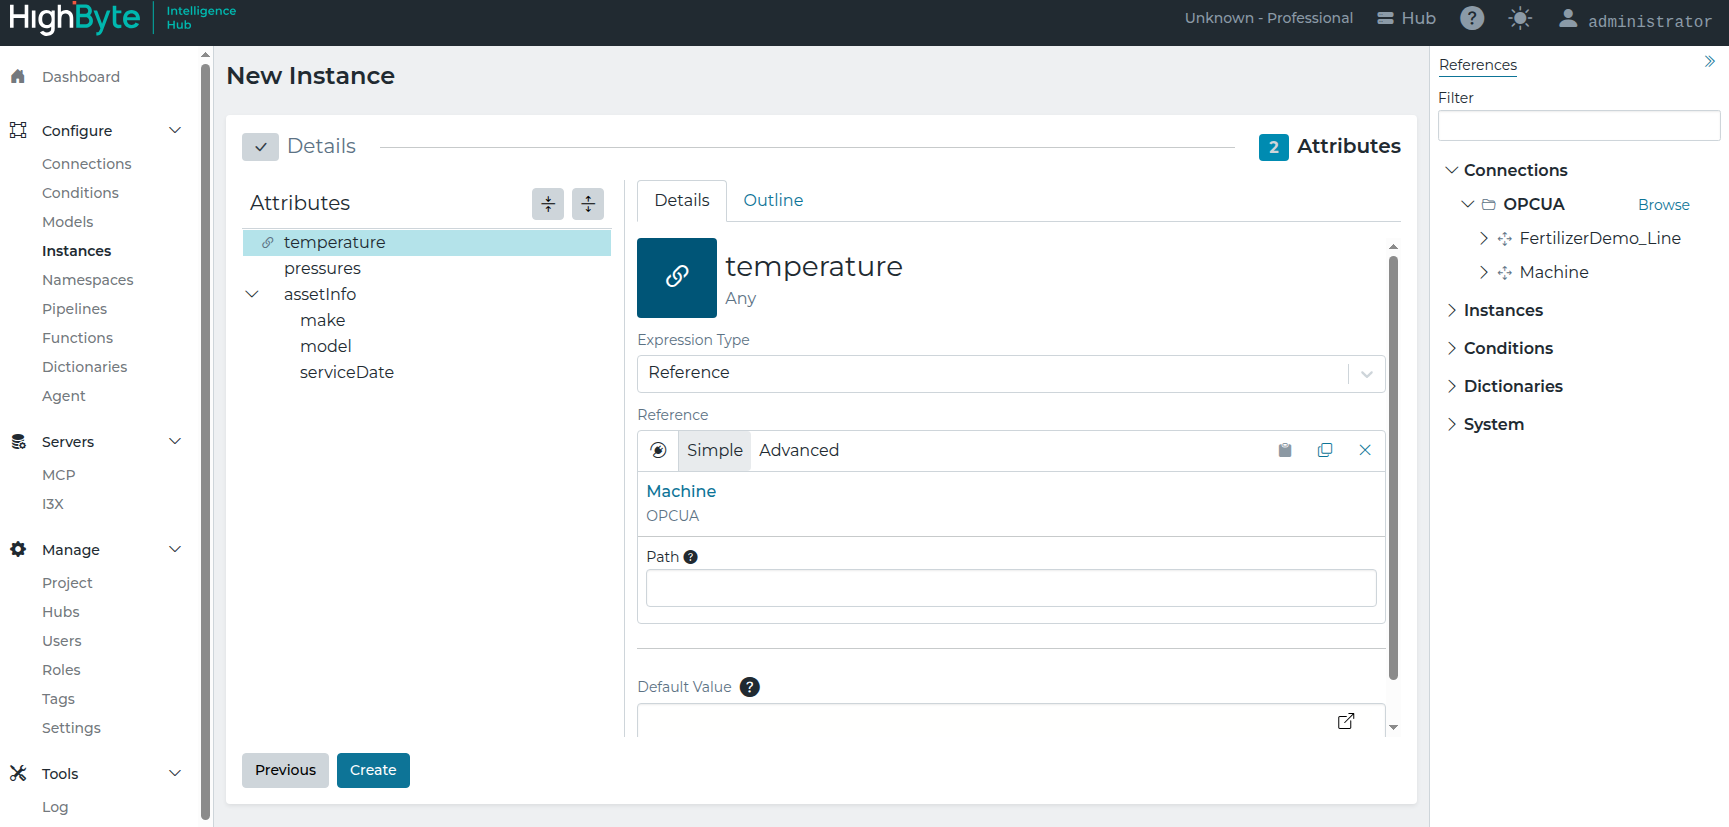Open Models in sidebar
The width and height of the screenshot is (1729, 827).
pyautogui.click(x=68, y=222)
